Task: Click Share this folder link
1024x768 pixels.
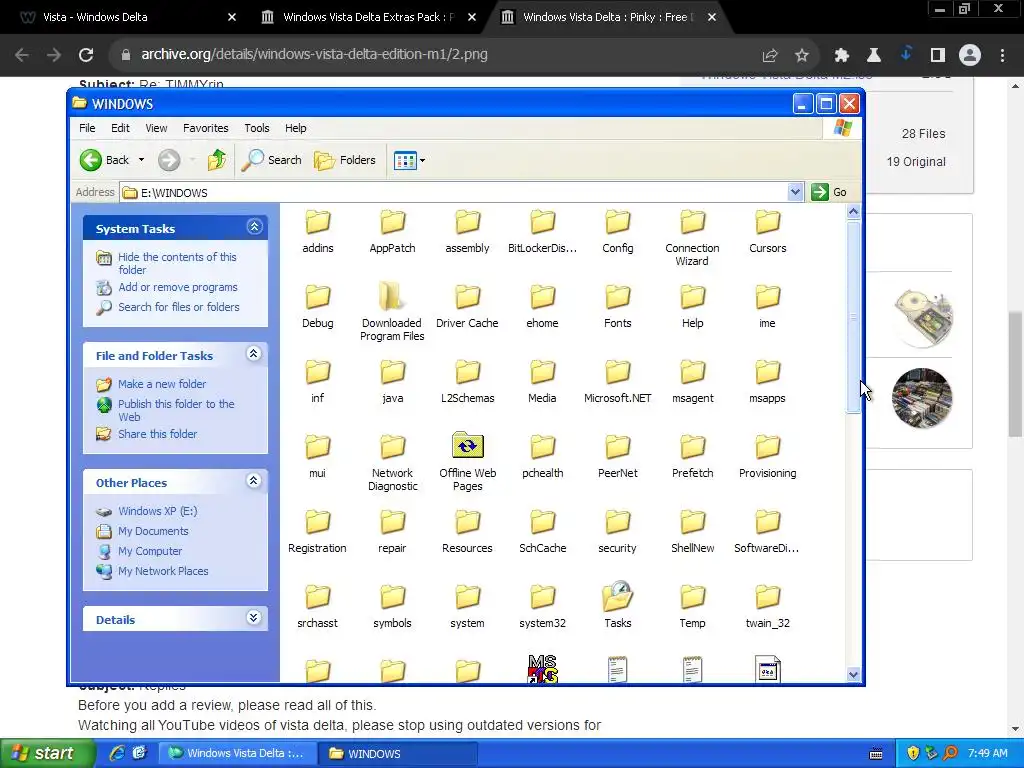Action: 157,434
